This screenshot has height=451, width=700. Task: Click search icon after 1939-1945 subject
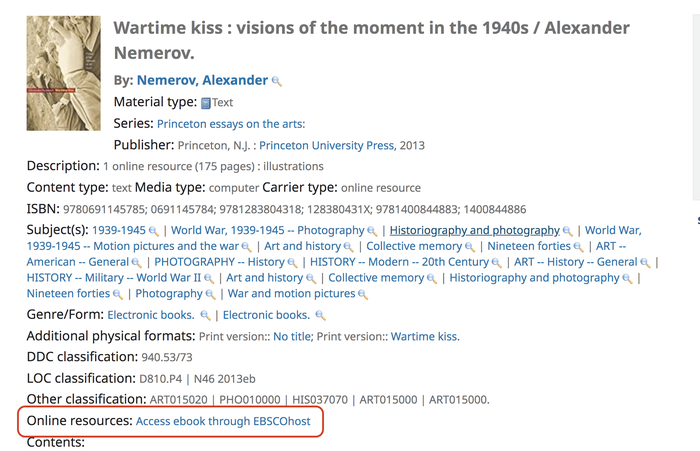[154, 231]
